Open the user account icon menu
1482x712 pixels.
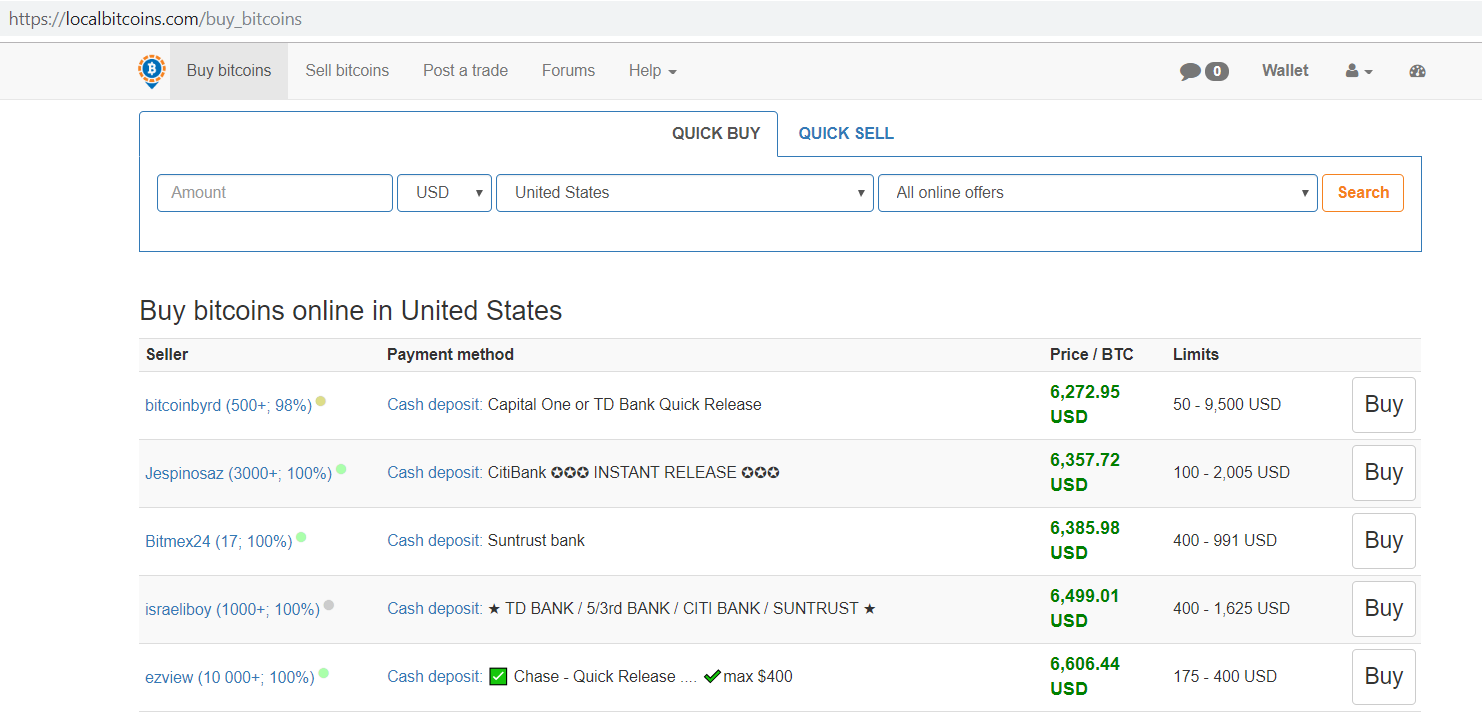tap(1359, 71)
